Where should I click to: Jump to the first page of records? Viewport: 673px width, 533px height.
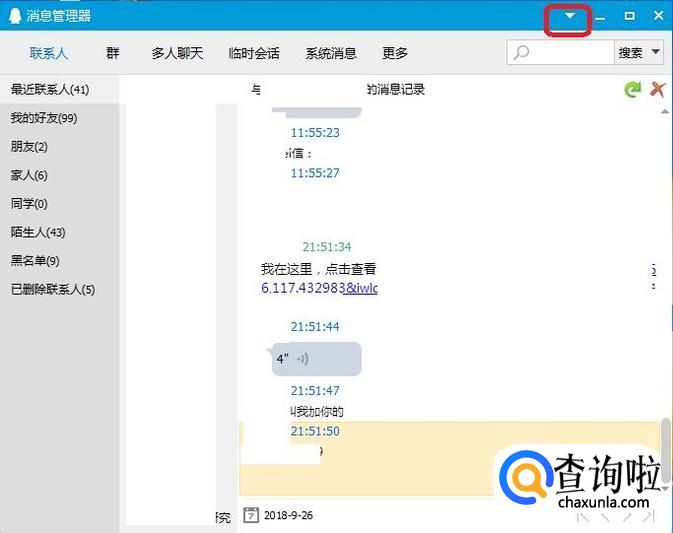[x=585, y=517]
